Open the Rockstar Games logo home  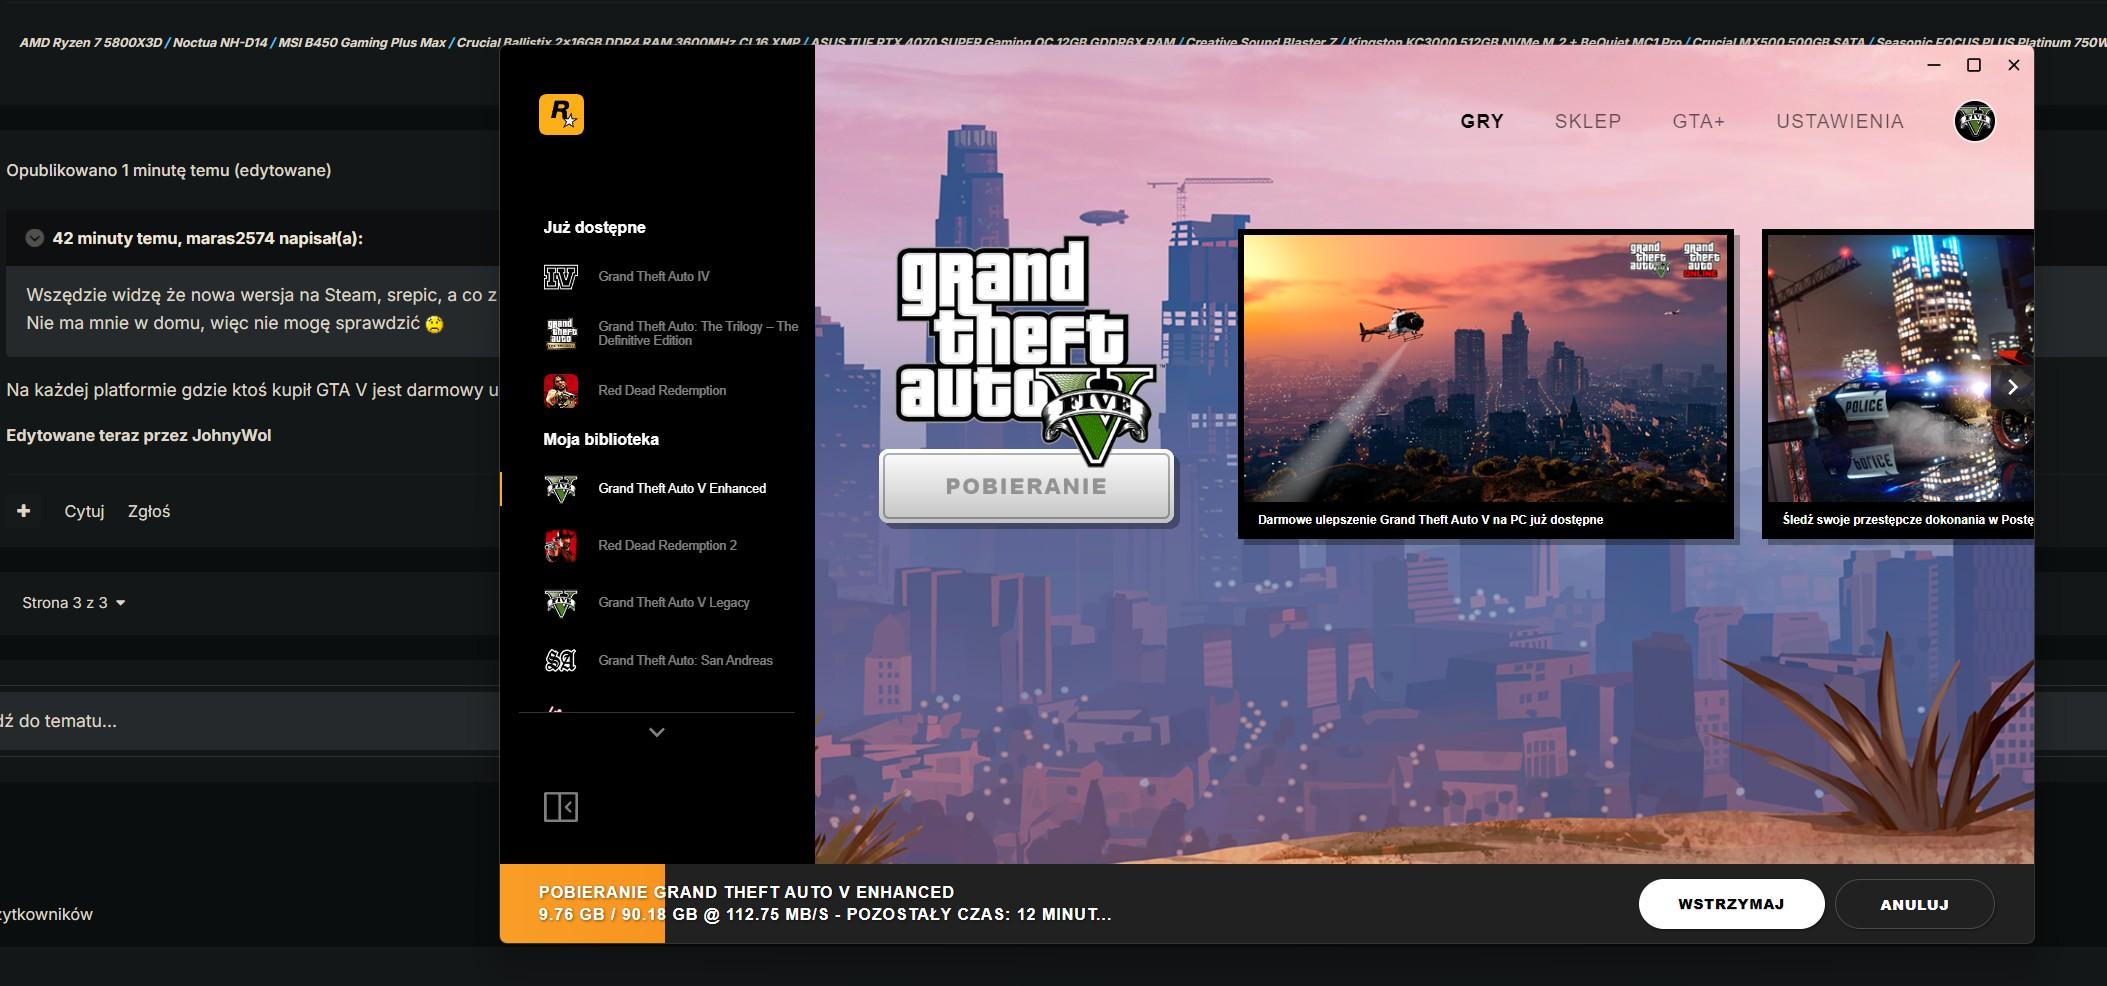pos(561,114)
